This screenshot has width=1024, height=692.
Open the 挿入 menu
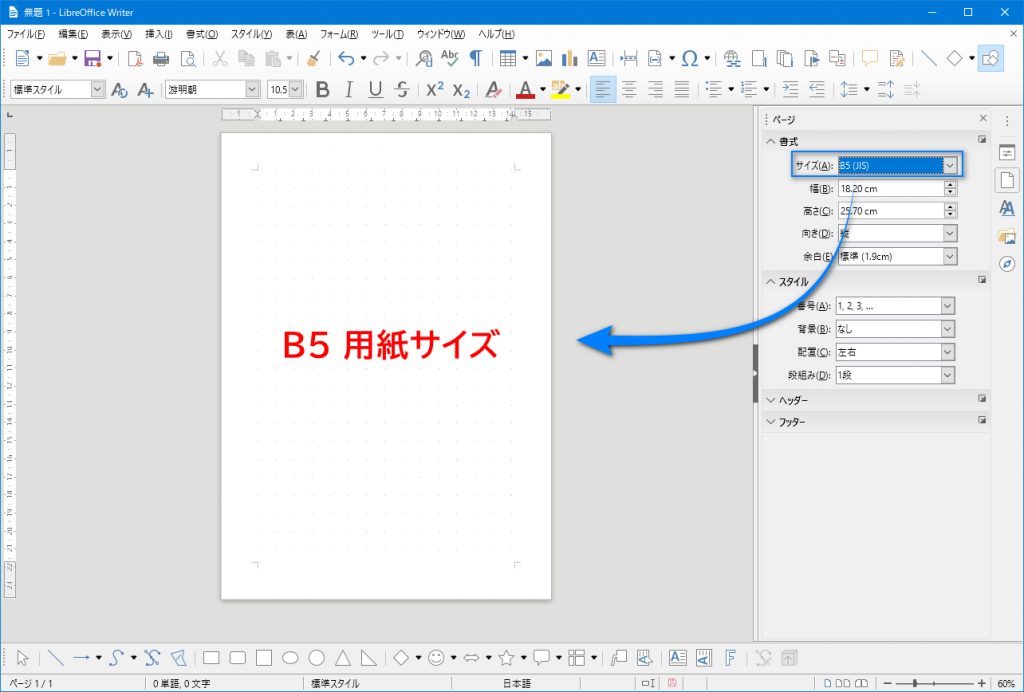158,34
